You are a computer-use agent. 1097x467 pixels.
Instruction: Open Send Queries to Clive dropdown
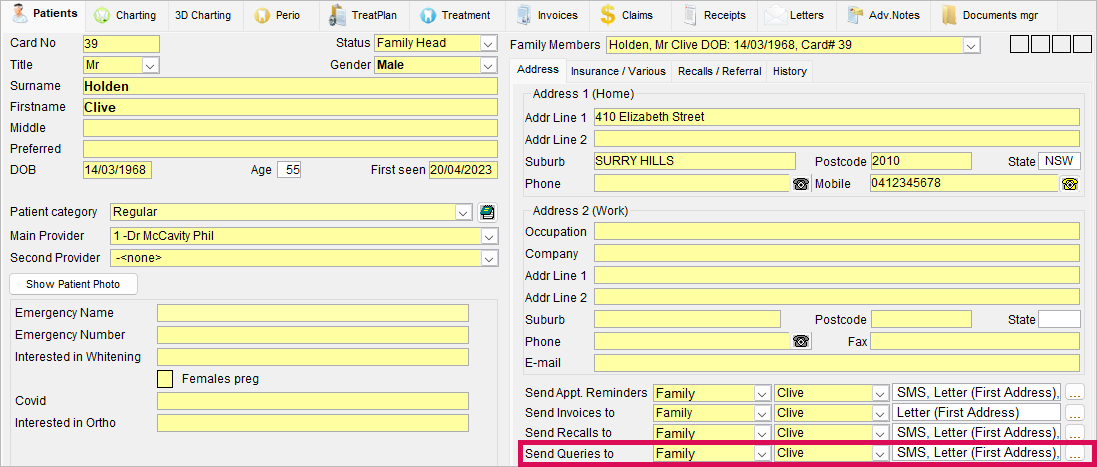tap(880, 453)
